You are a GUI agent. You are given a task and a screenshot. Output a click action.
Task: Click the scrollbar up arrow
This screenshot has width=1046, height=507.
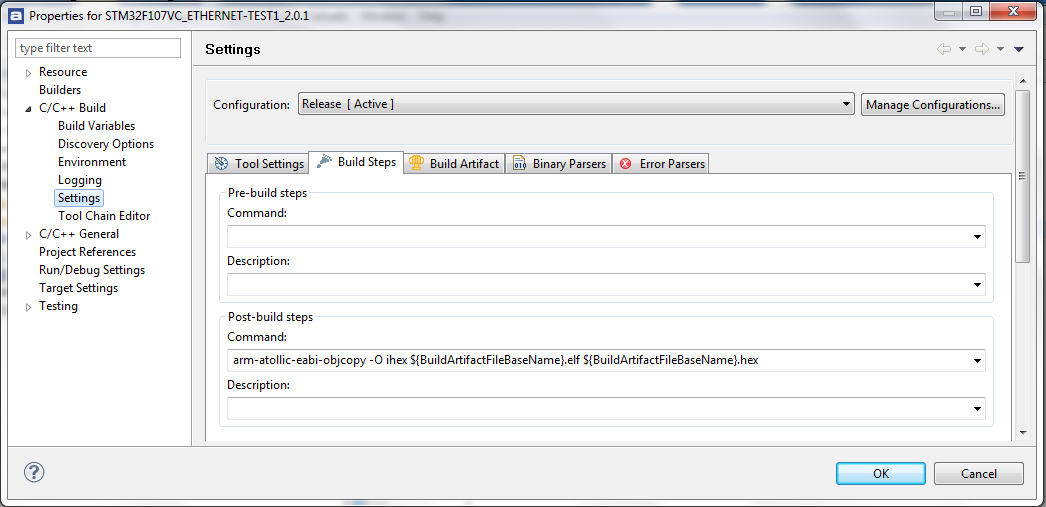pos(1023,80)
